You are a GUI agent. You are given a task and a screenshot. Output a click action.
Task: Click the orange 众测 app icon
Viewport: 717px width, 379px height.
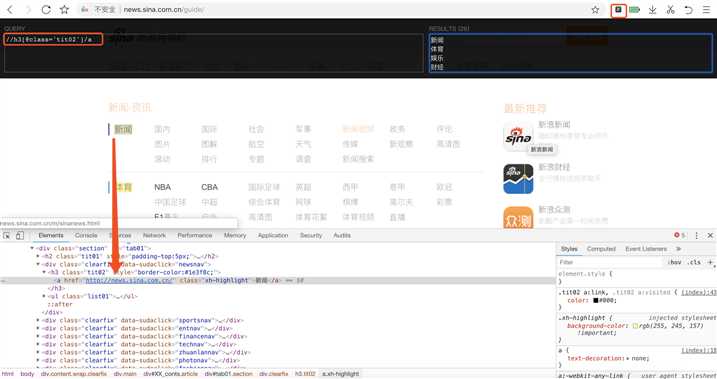(x=518, y=217)
